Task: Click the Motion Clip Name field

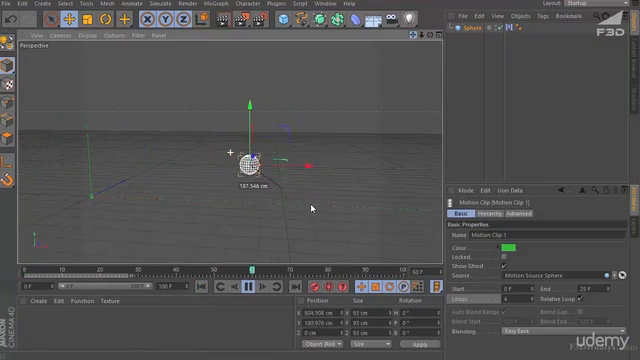Action: [x=547, y=235]
